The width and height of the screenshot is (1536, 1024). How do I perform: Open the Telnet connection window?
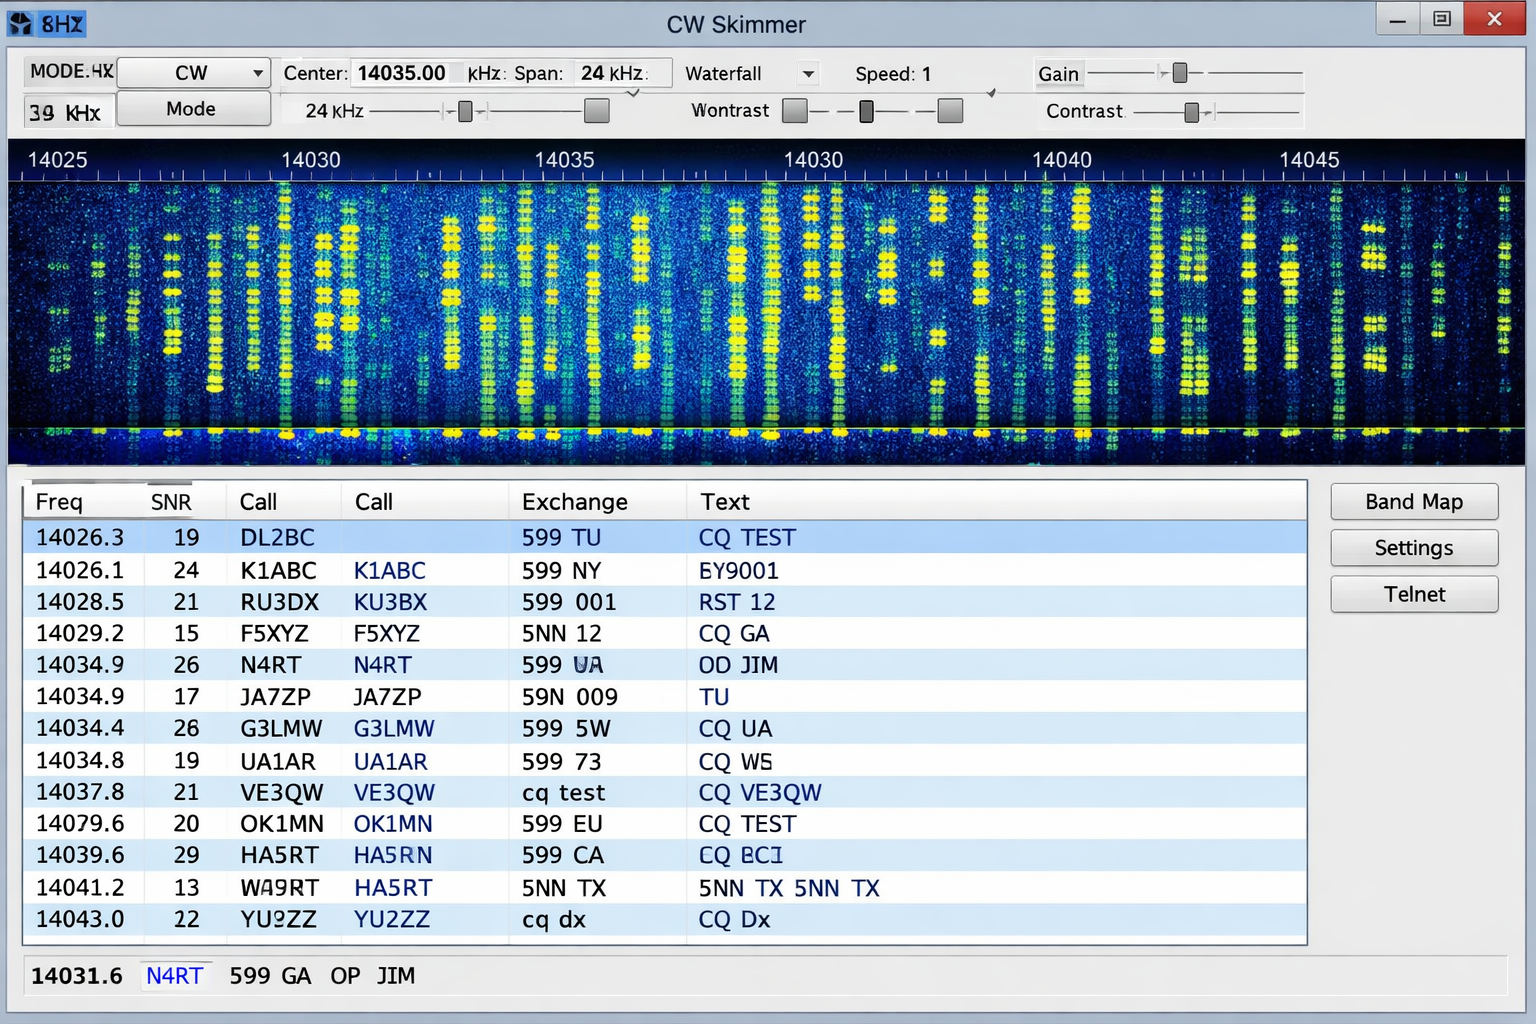[x=1413, y=594]
